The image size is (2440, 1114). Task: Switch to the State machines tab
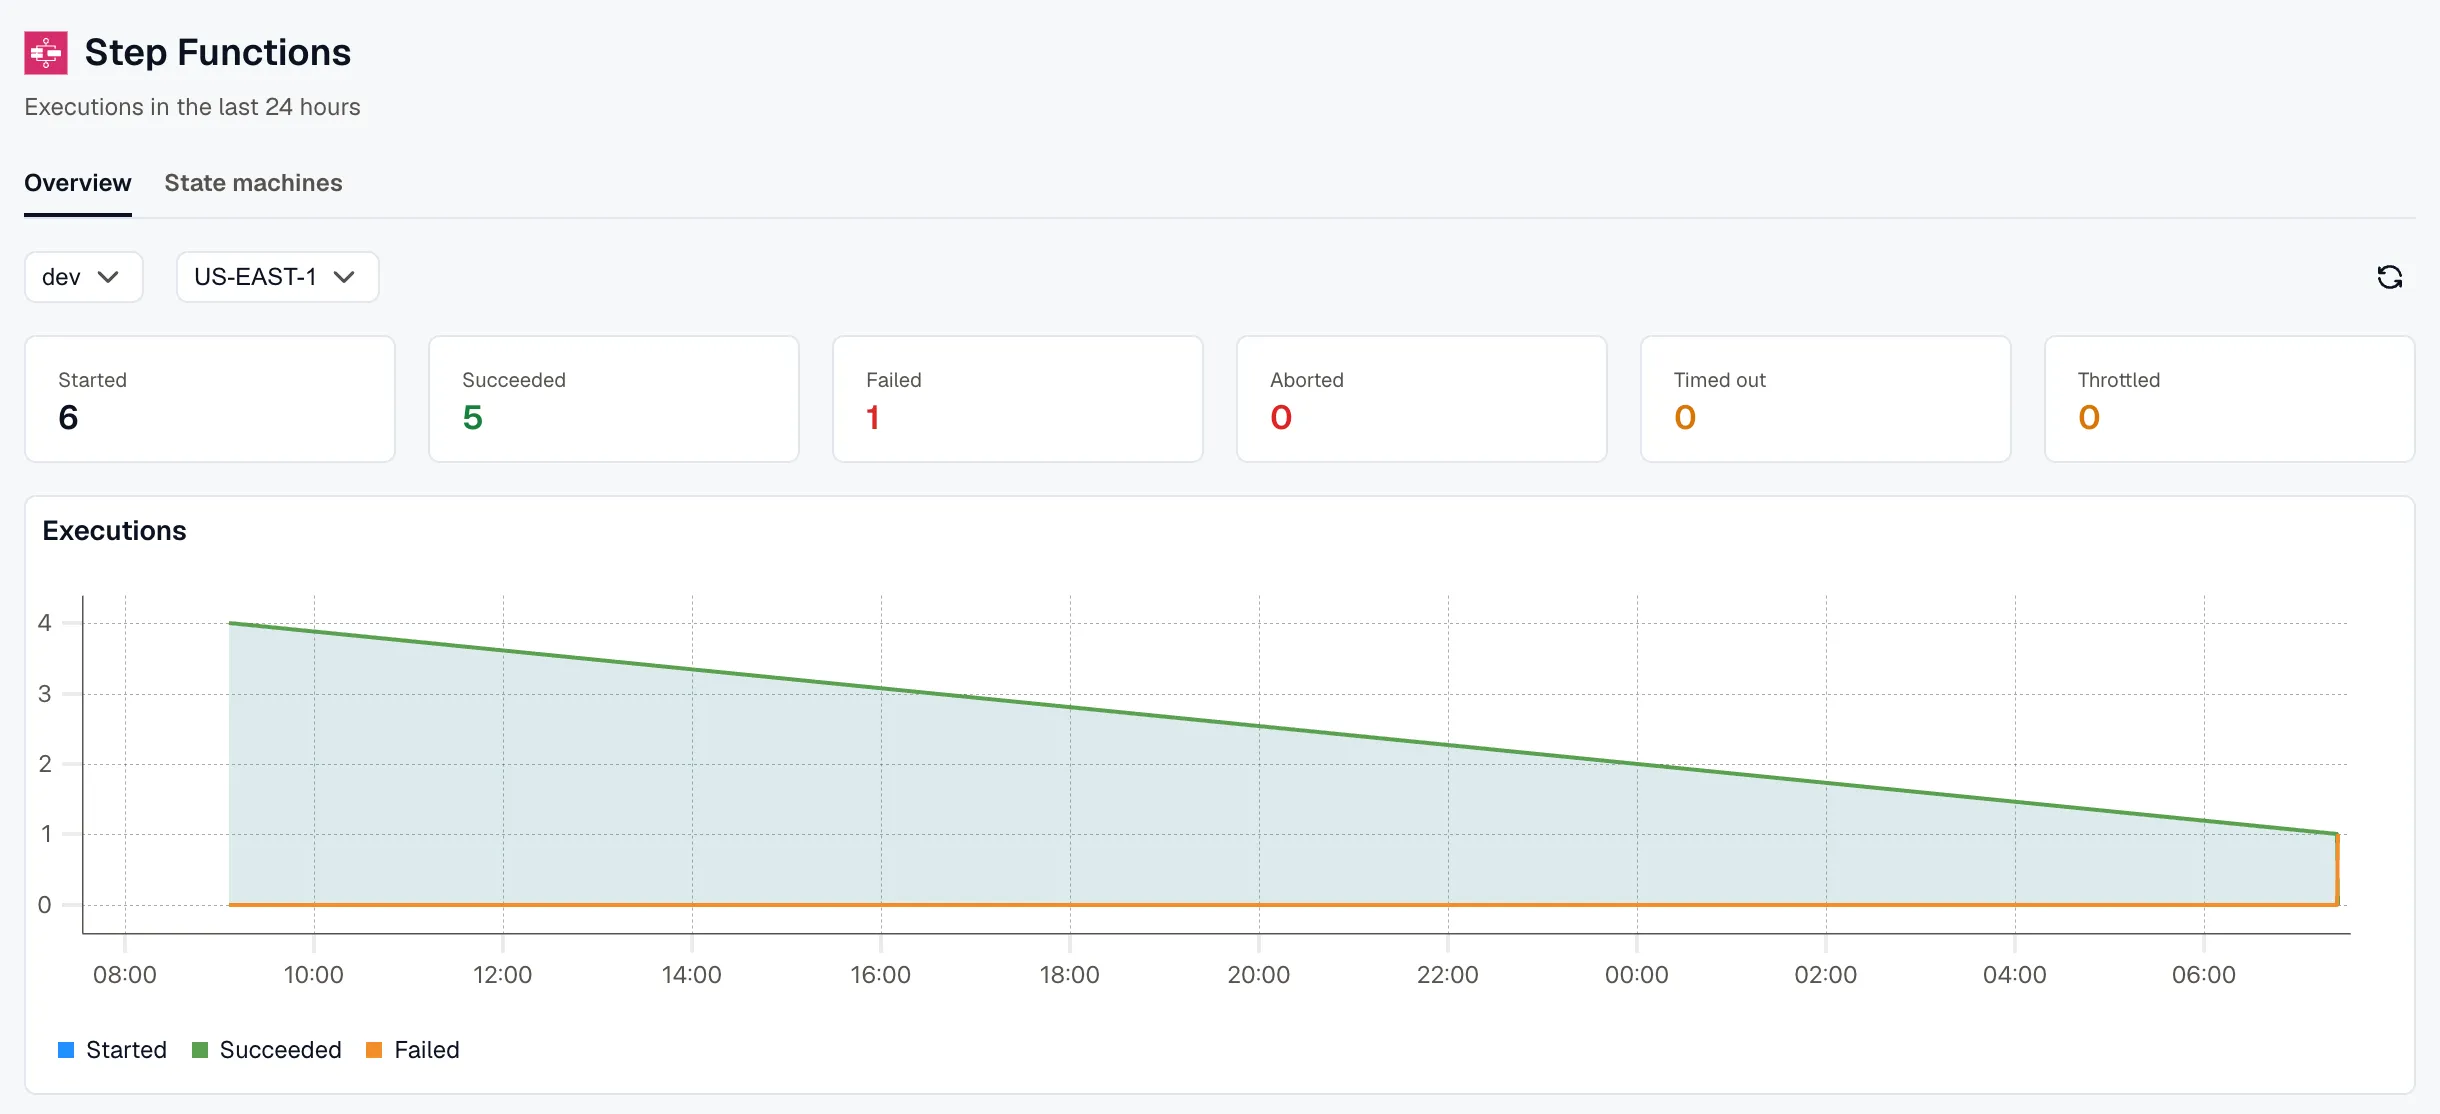click(x=253, y=183)
